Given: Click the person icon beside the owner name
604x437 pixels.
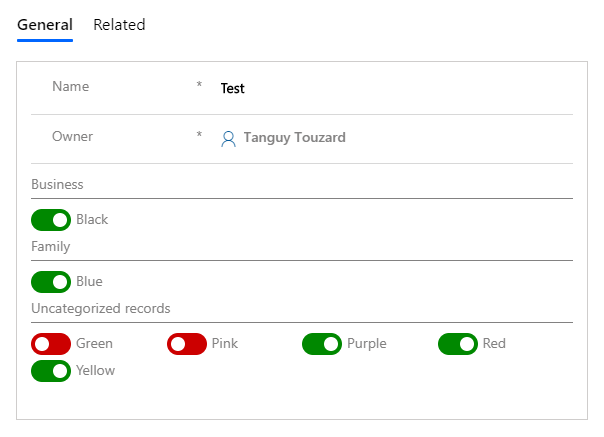Looking at the screenshot, I should click(228, 138).
